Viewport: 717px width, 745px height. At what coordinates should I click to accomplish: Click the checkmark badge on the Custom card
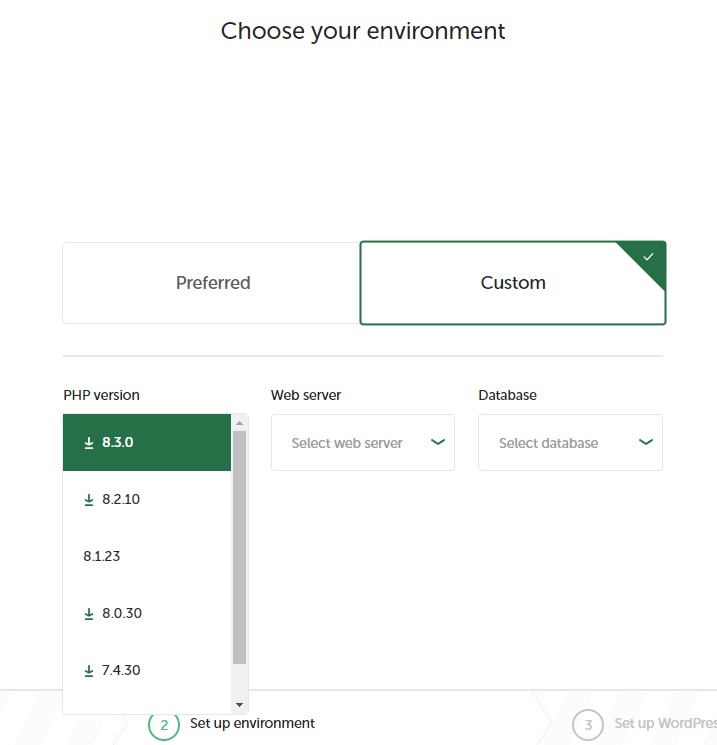click(x=648, y=257)
